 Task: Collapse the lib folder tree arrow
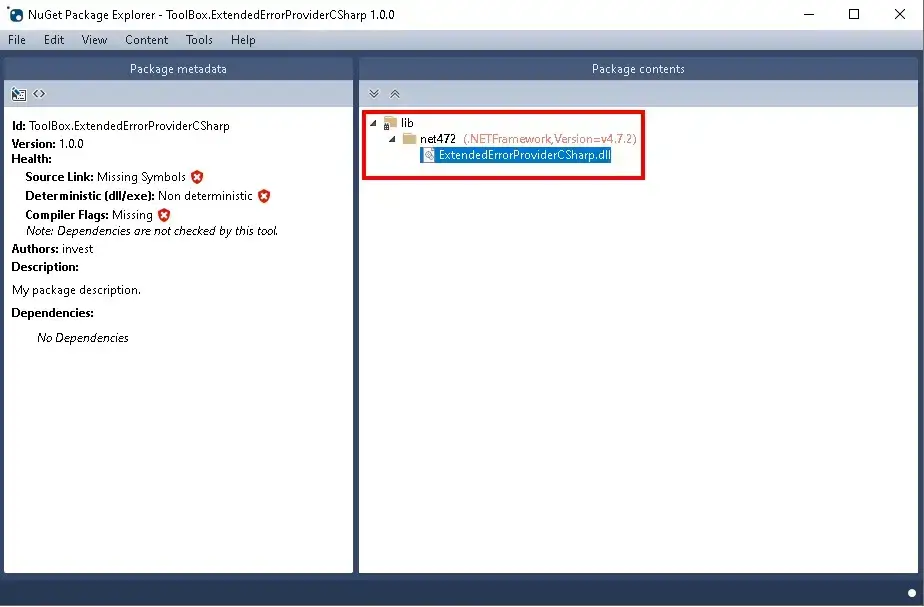[373, 123]
